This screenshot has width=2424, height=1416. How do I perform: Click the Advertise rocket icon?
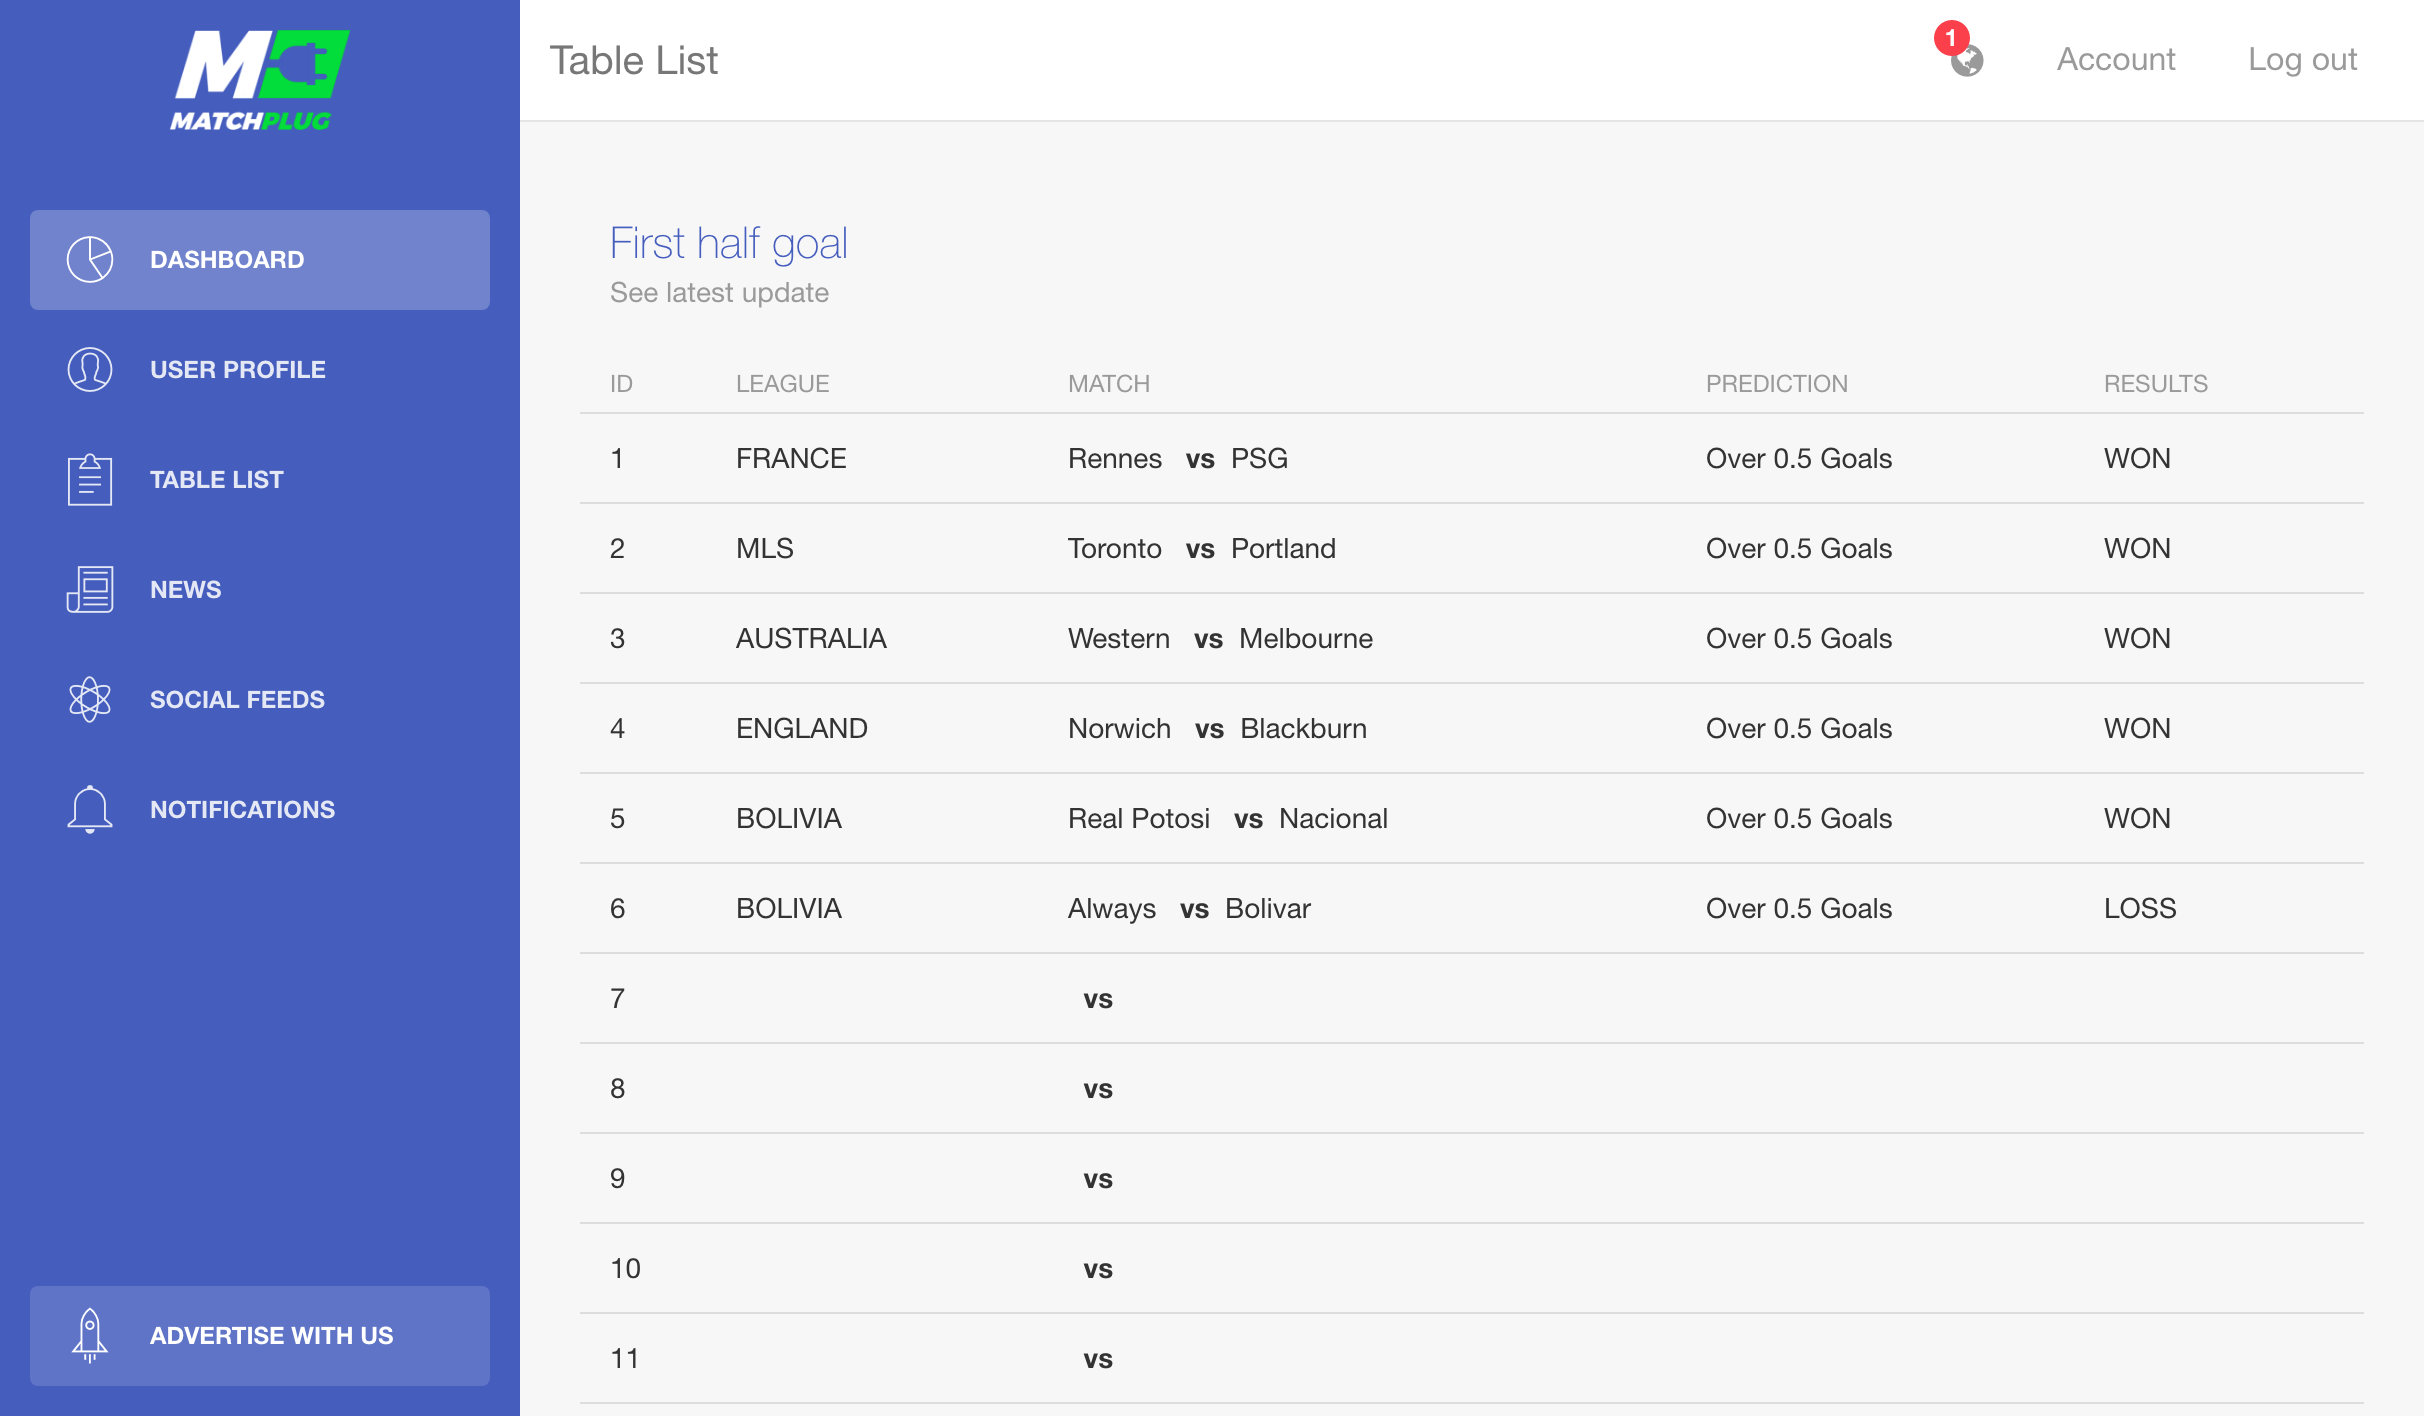point(90,1336)
